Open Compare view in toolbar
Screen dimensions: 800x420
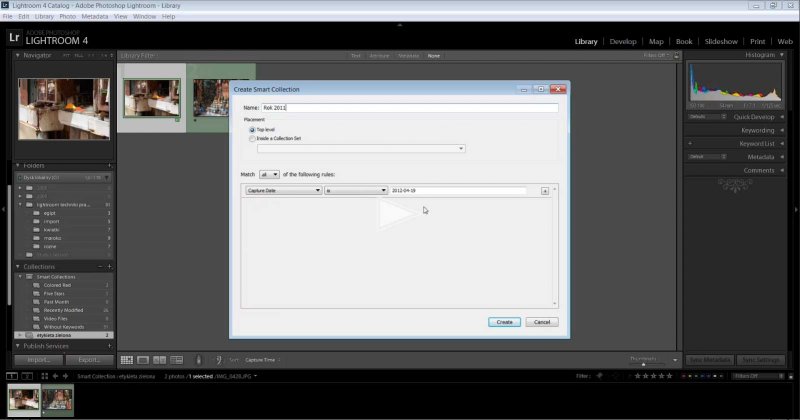pos(159,360)
